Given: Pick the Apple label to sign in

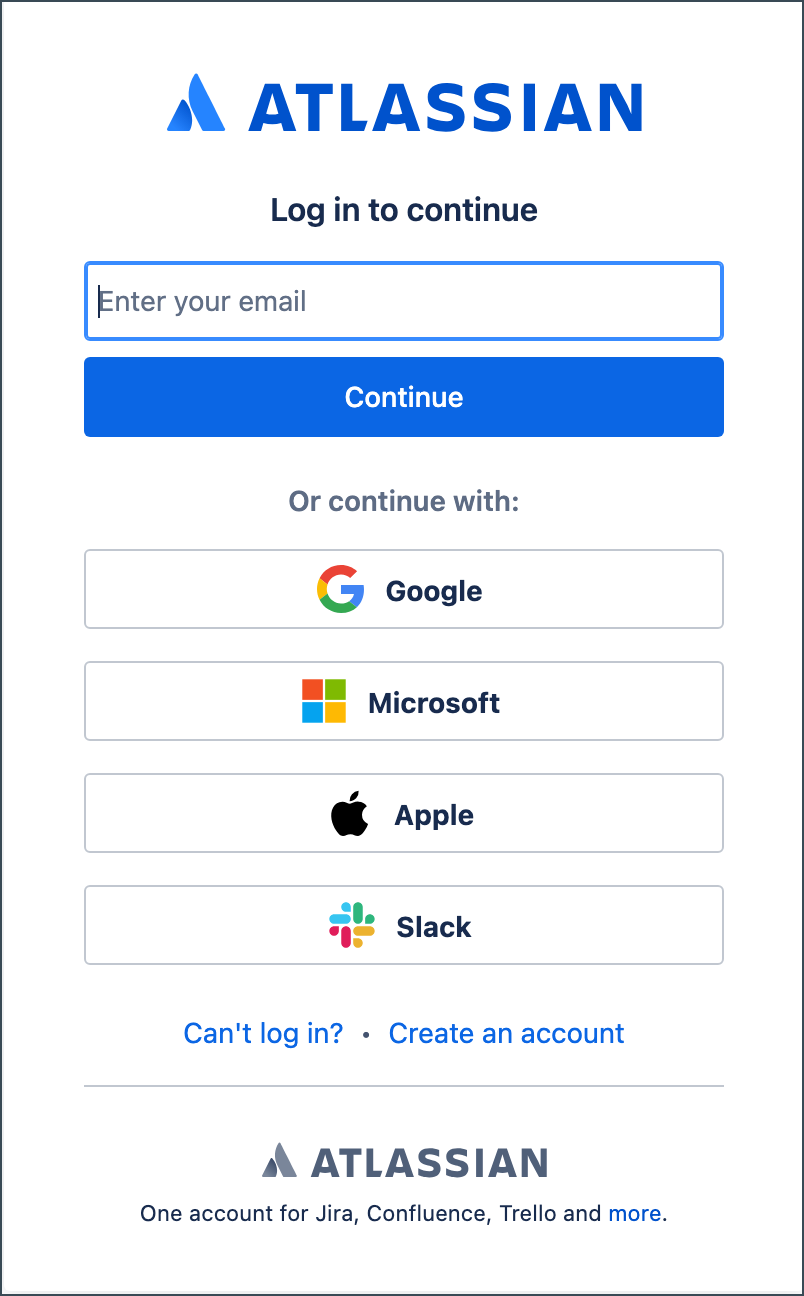Looking at the screenshot, I should coord(434,815).
